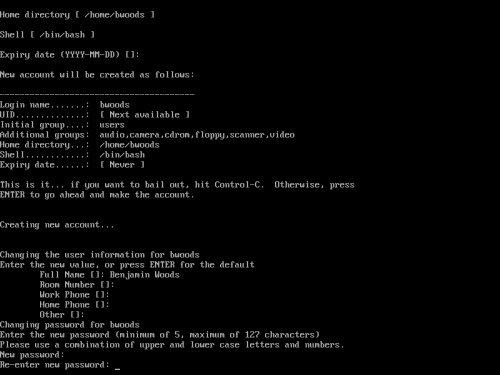
Task: Click the Additional groups list text
Action: coord(197,135)
